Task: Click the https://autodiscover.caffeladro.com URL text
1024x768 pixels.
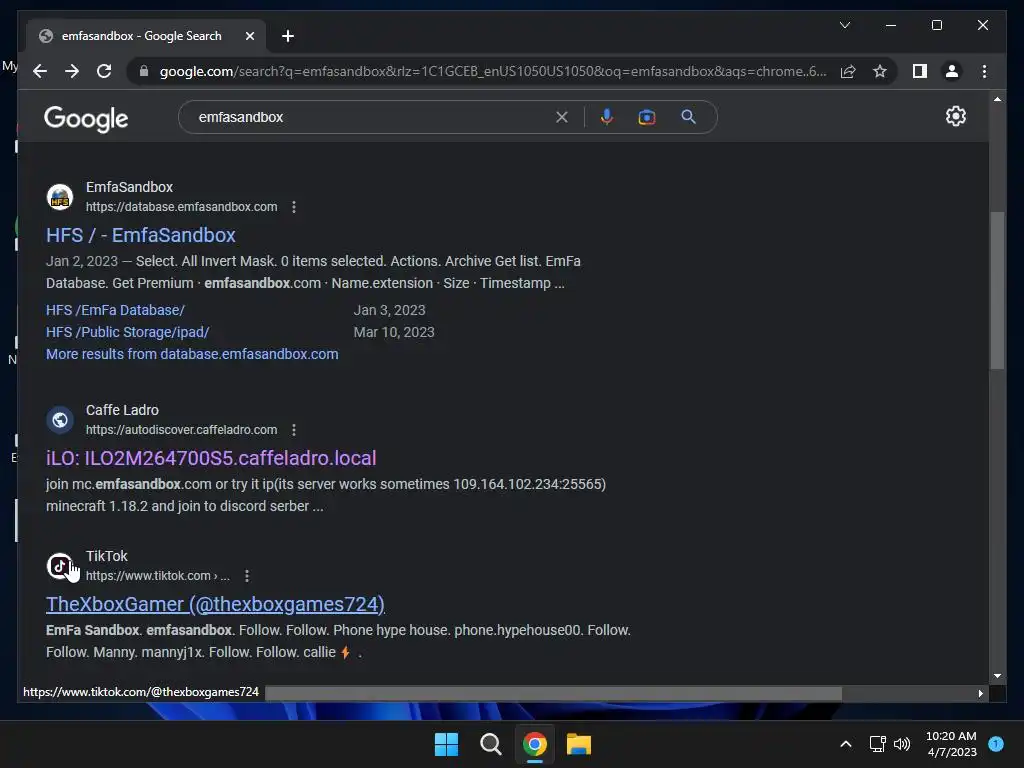Action: click(x=182, y=430)
